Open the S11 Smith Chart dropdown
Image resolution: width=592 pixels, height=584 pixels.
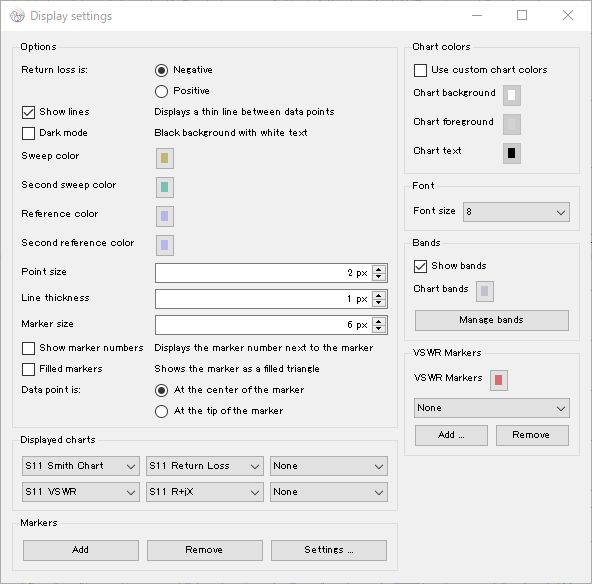pos(81,466)
